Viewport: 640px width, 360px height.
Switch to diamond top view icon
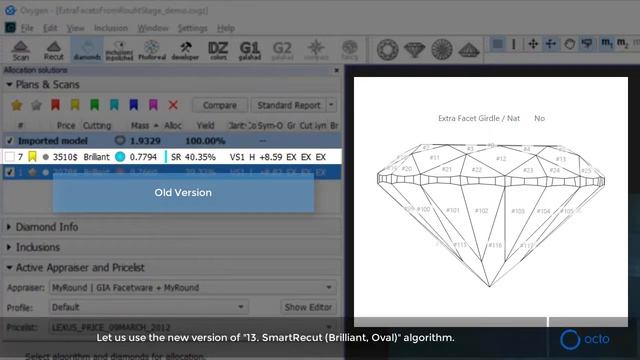(x=387, y=50)
